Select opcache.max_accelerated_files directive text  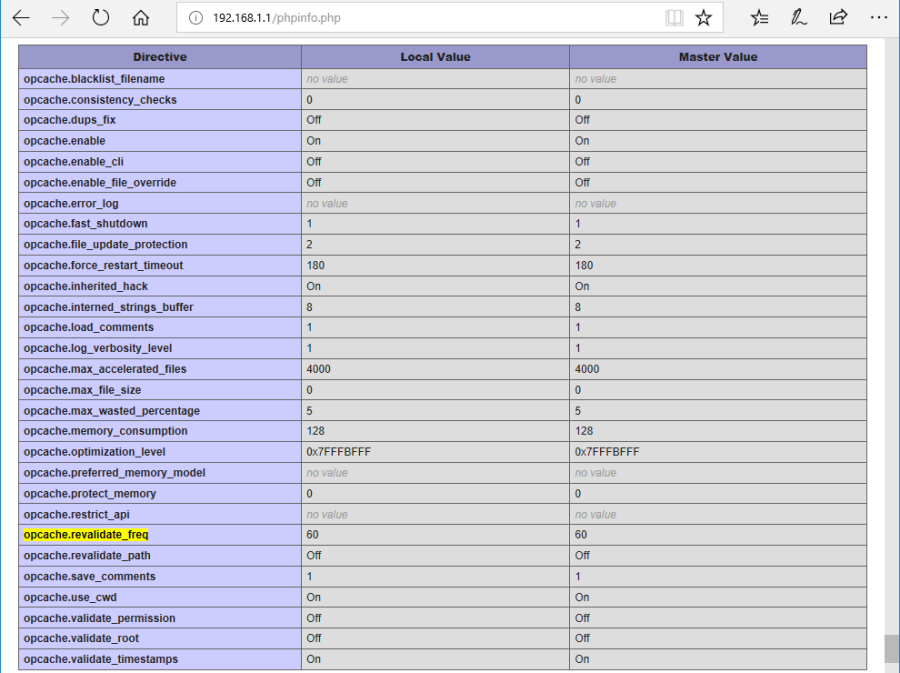tap(105, 369)
